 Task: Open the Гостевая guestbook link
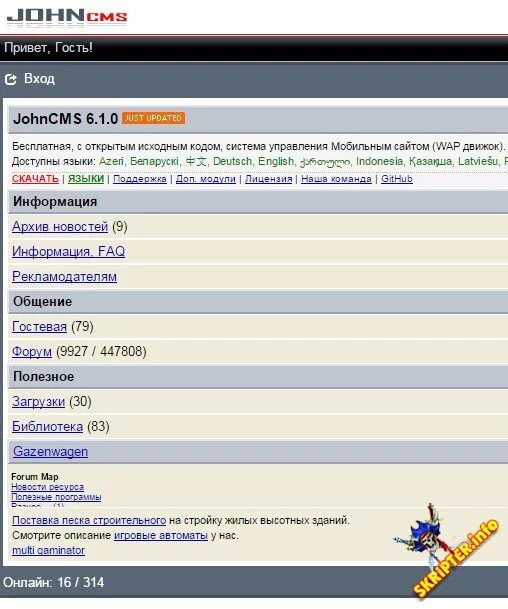pos(39,327)
